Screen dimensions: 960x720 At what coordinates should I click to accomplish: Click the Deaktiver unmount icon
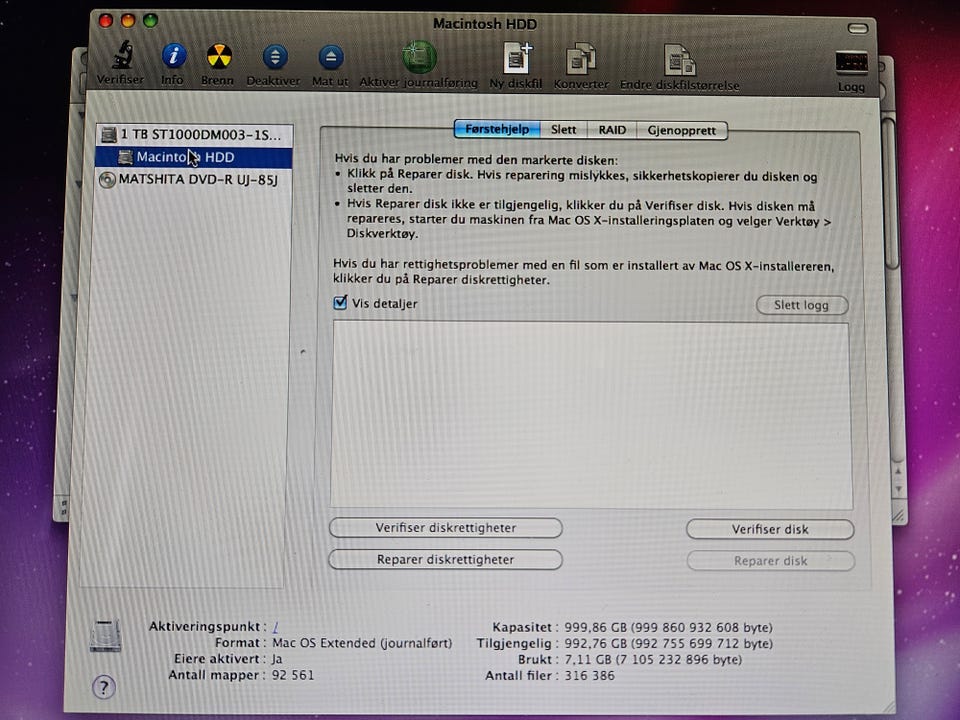point(275,57)
